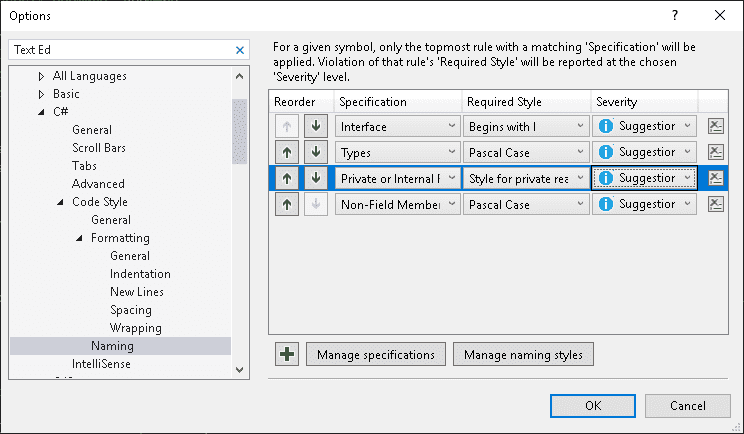Expand the All Languages tree node
The height and width of the screenshot is (434, 744).
pyautogui.click(x=41, y=76)
